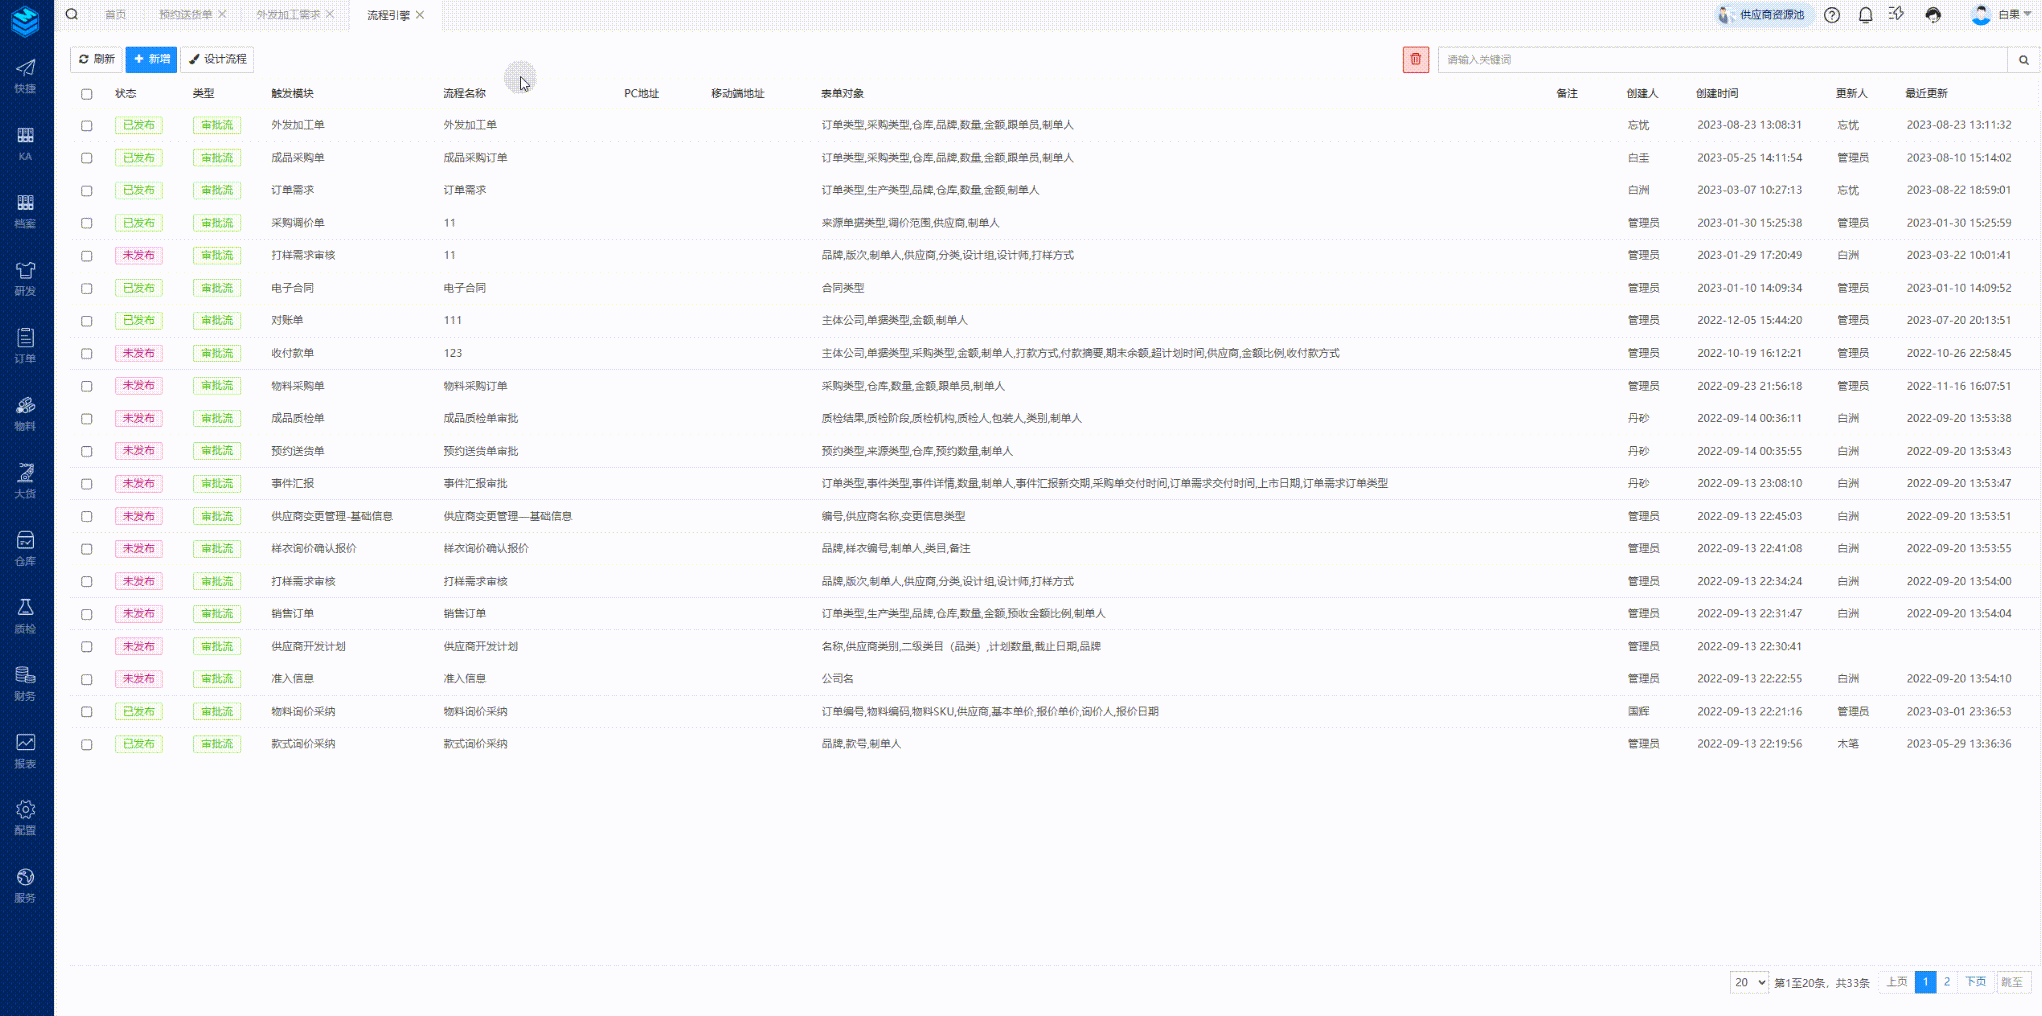Go to the 下页 next page

[1975, 982]
